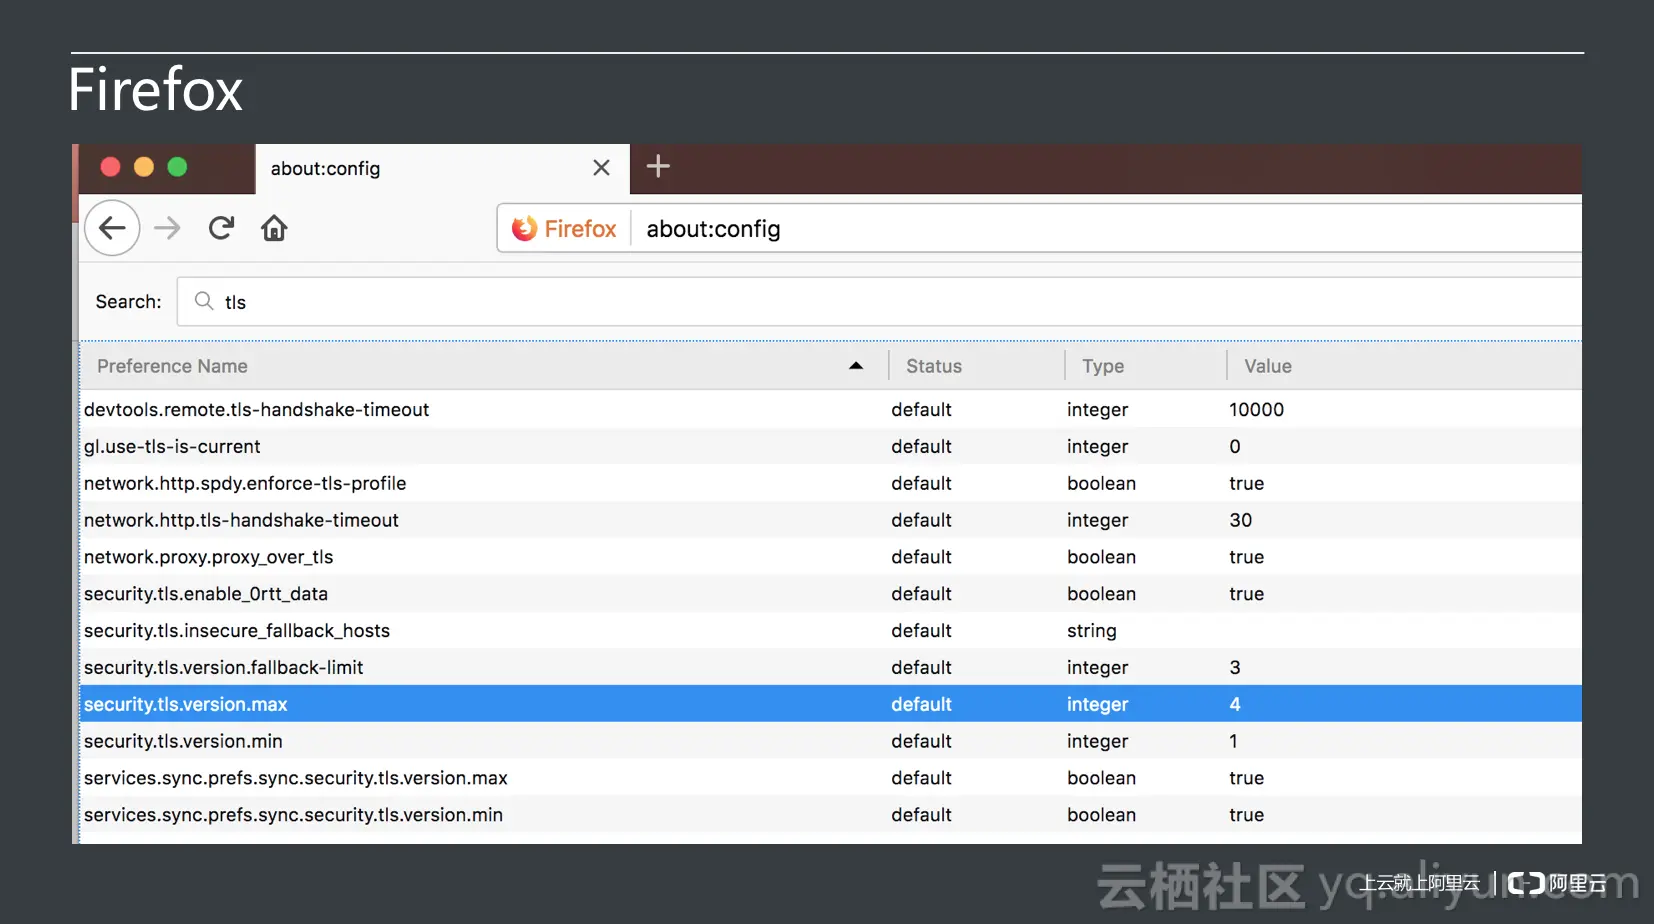Focus the Search field containing tls
This screenshot has height=924, width=1654.
[879, 302]
